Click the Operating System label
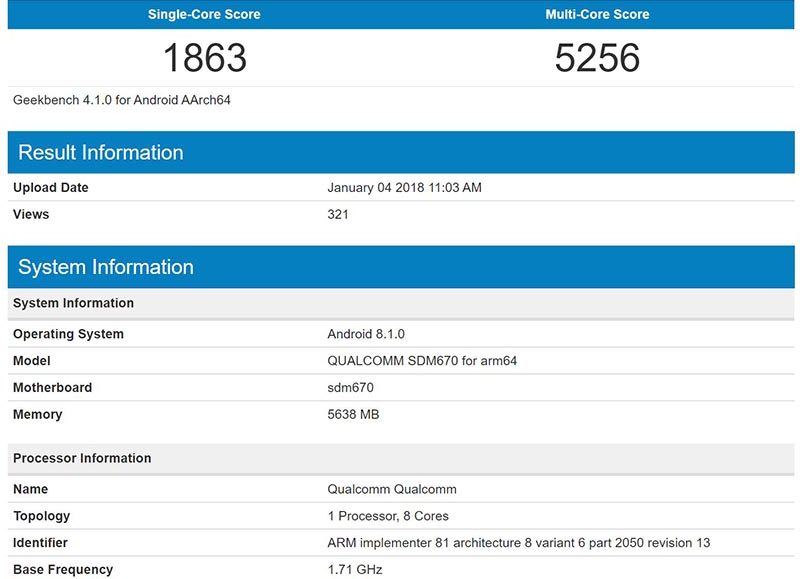 (68, 334)
